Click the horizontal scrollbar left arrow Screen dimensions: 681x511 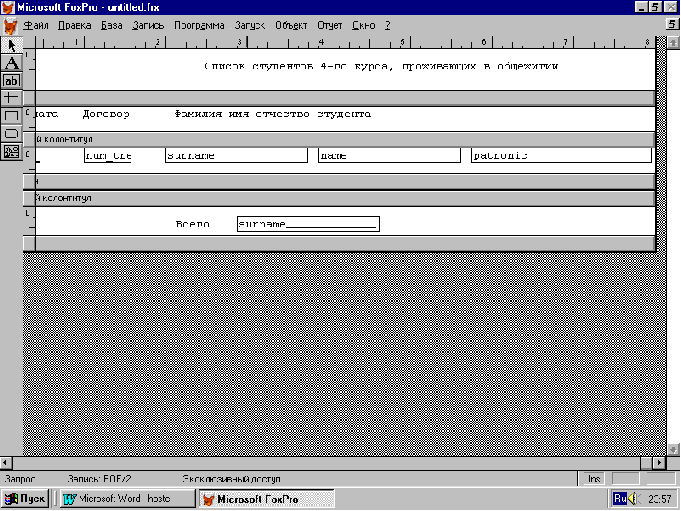tap(6, 463)
